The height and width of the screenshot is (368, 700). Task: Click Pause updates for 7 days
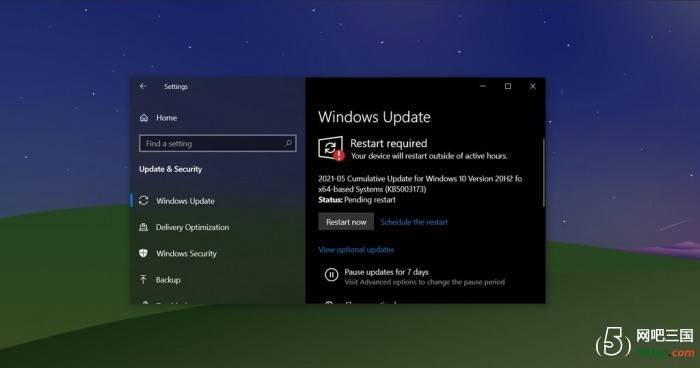click(386, 272)
